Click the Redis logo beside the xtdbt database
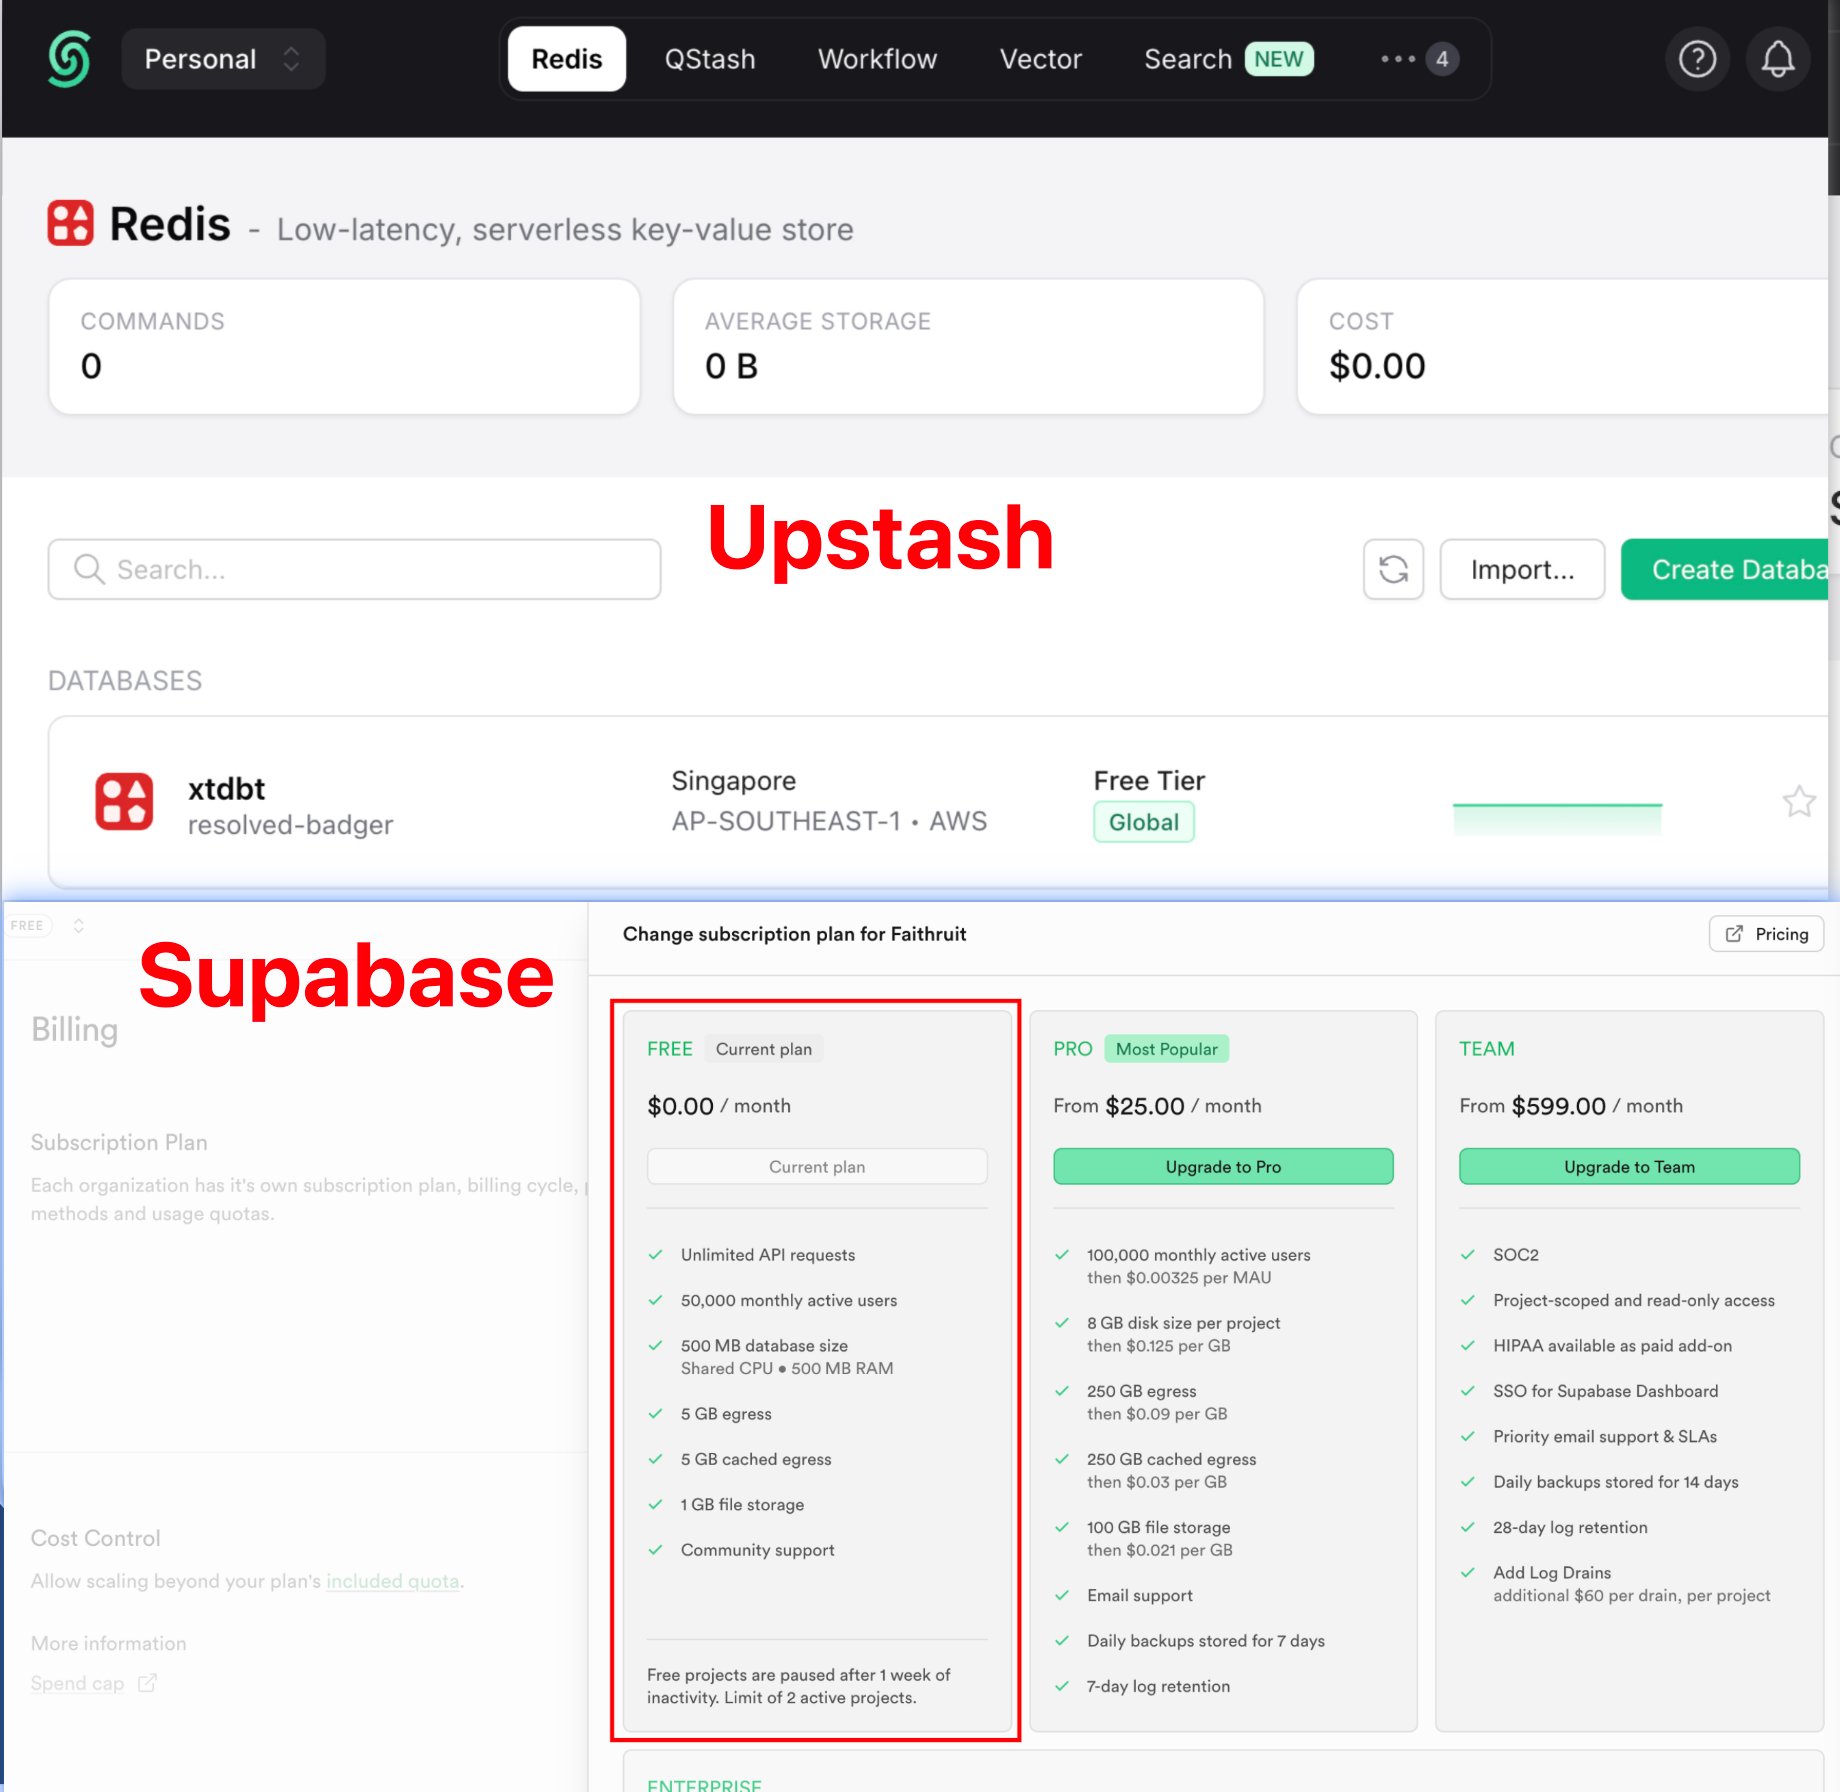Screen dimensions: 1840x1792 pos(126,800)
